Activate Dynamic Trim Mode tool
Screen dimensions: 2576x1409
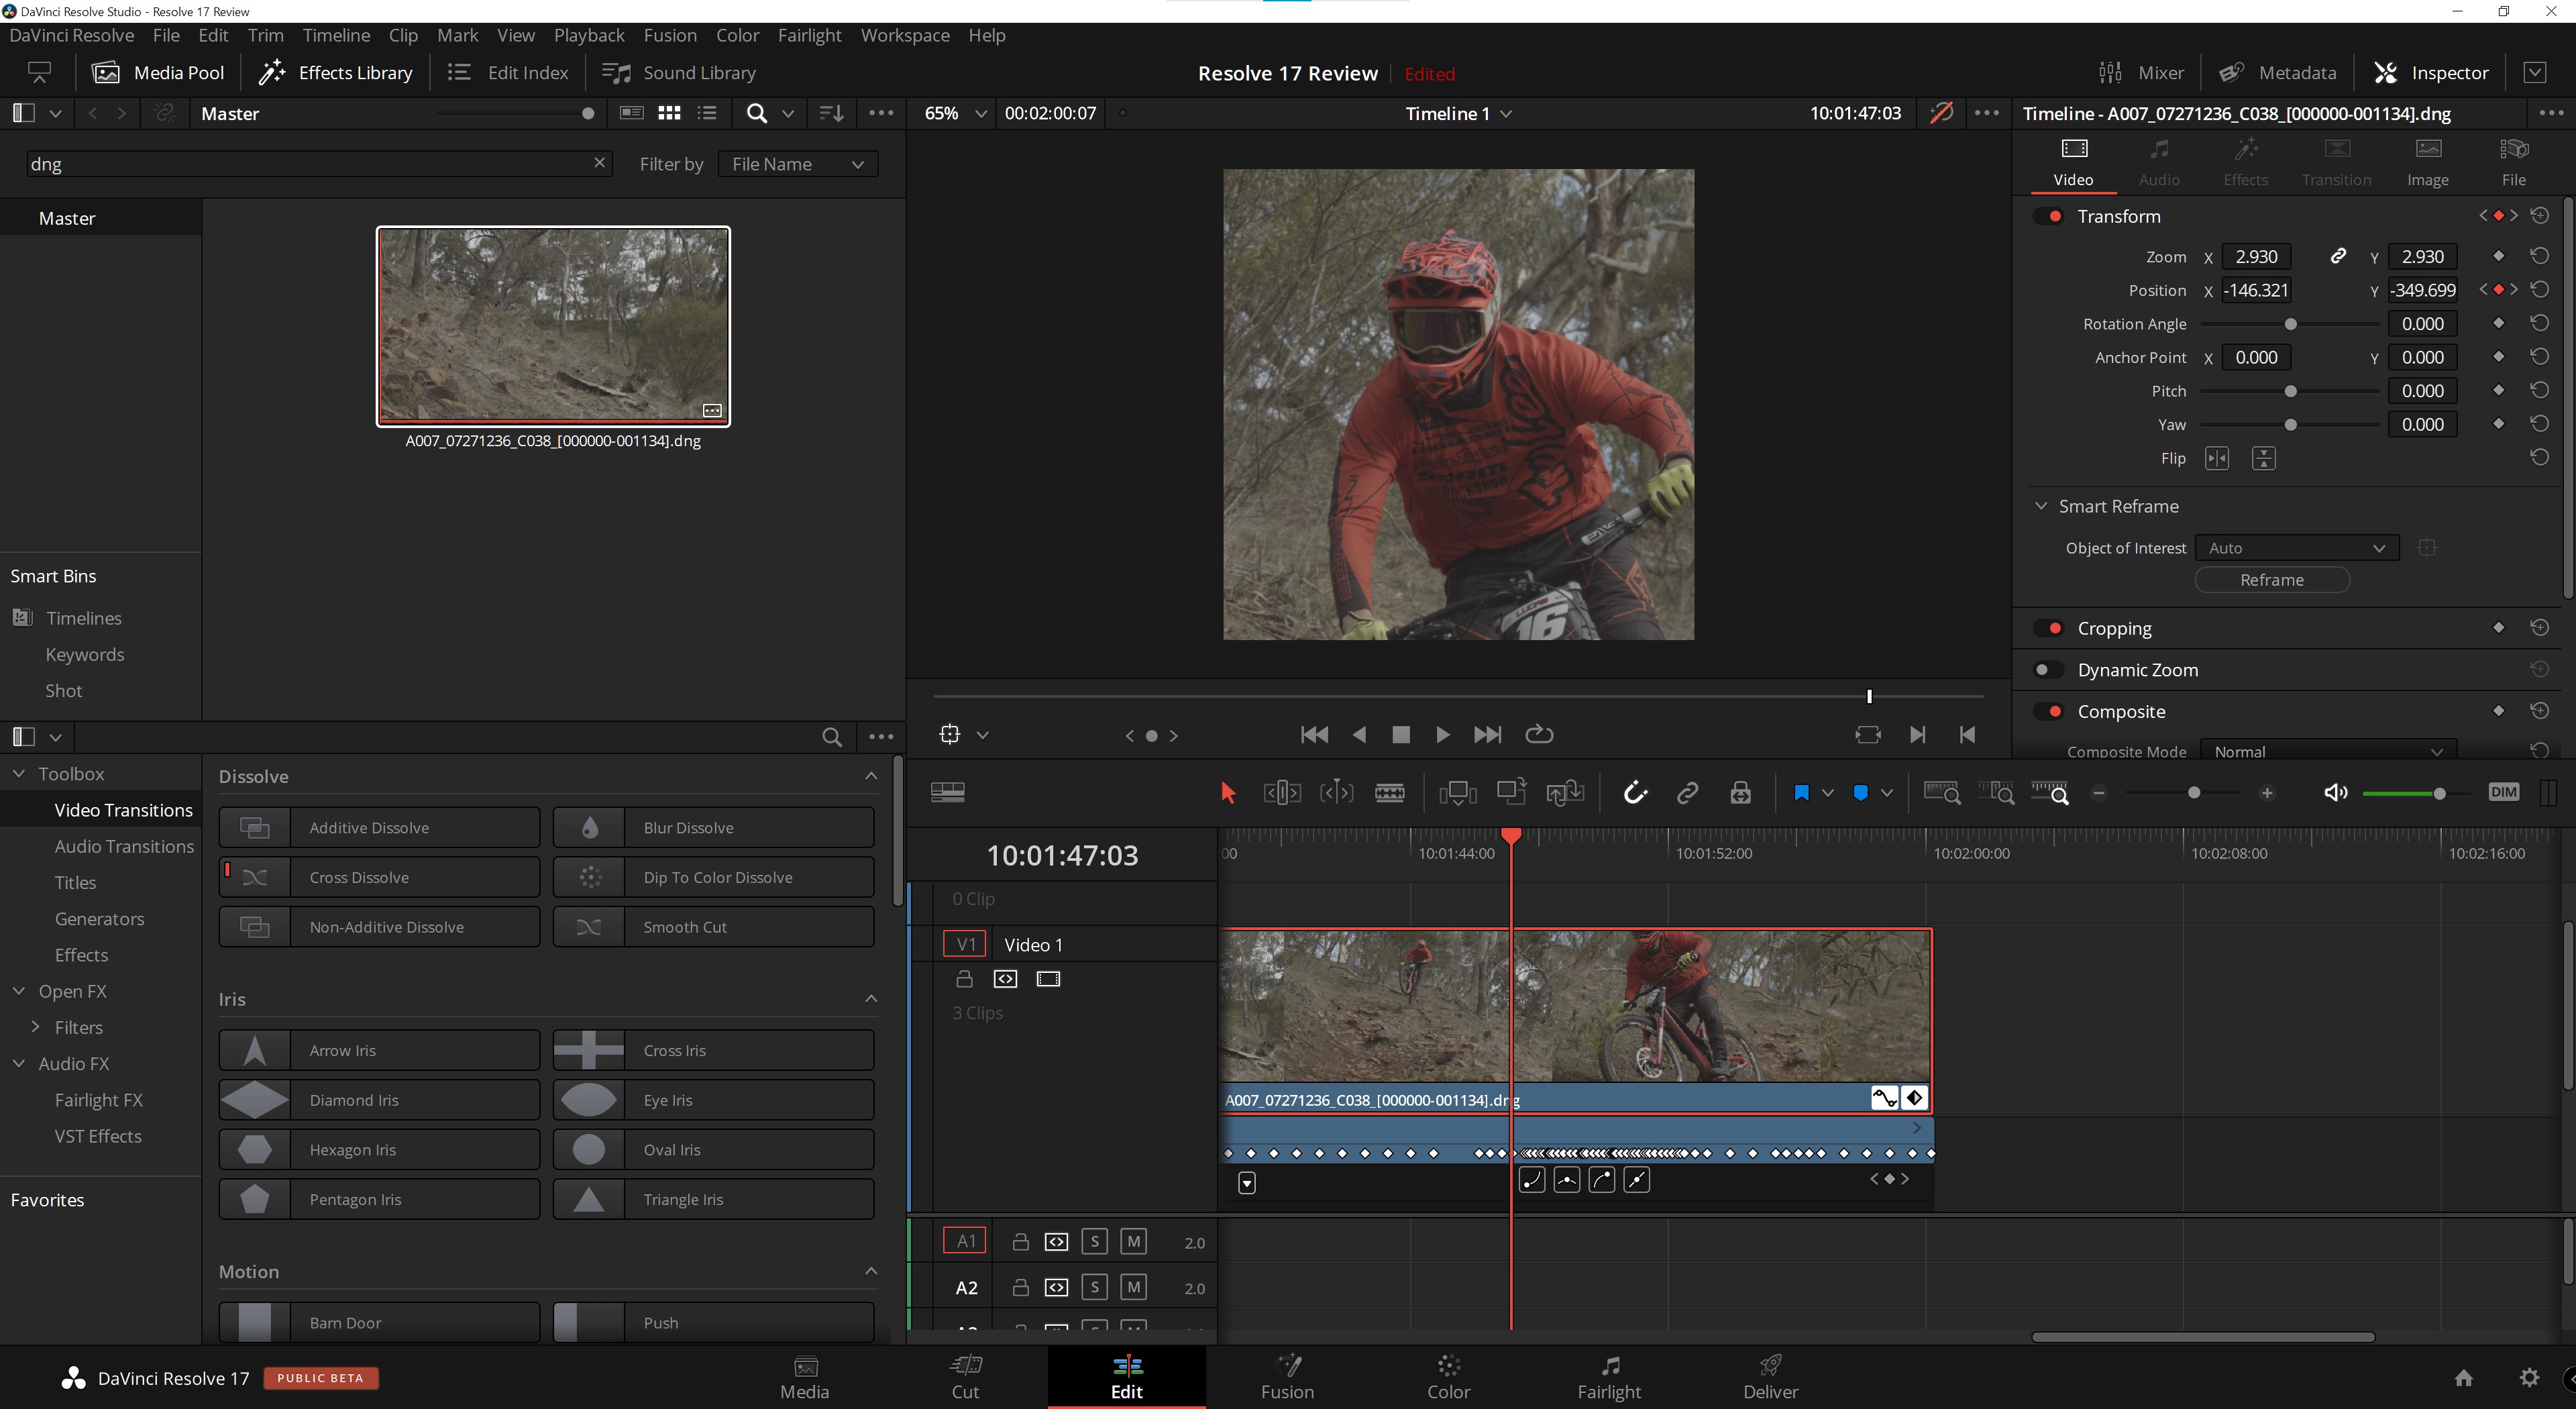[1336, 793]
